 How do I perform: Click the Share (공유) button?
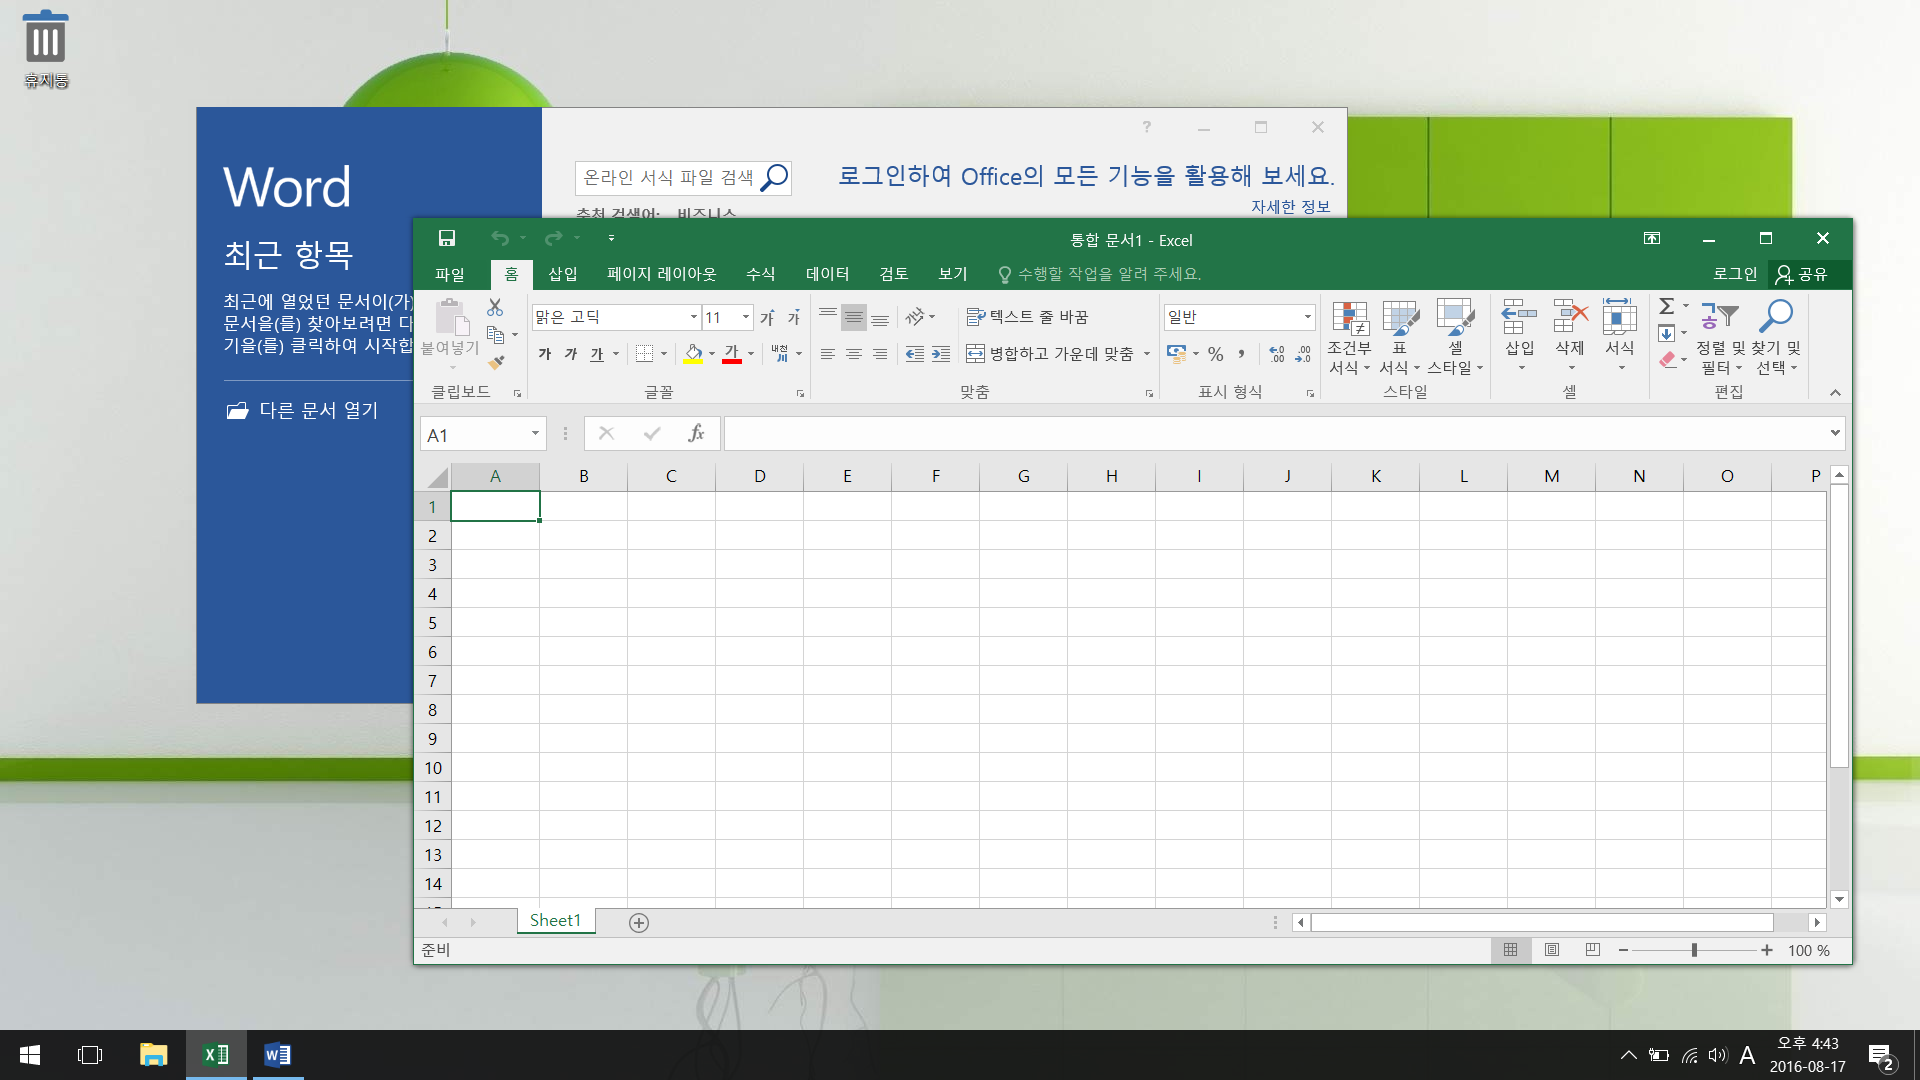click(x=1802, y=274)
